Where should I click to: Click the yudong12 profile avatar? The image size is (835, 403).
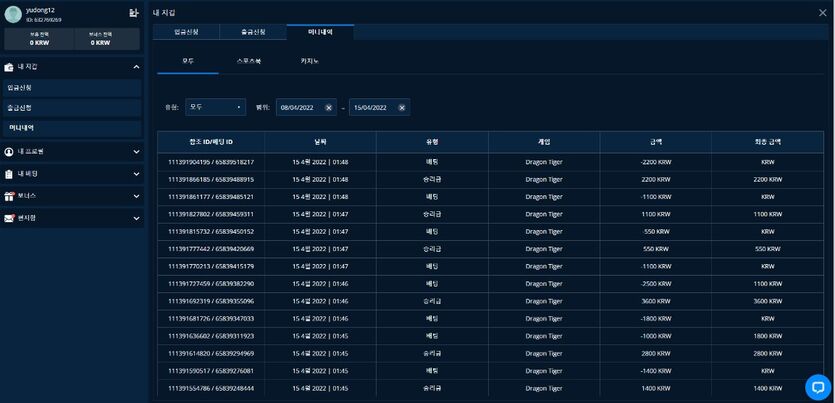(13, 14)
